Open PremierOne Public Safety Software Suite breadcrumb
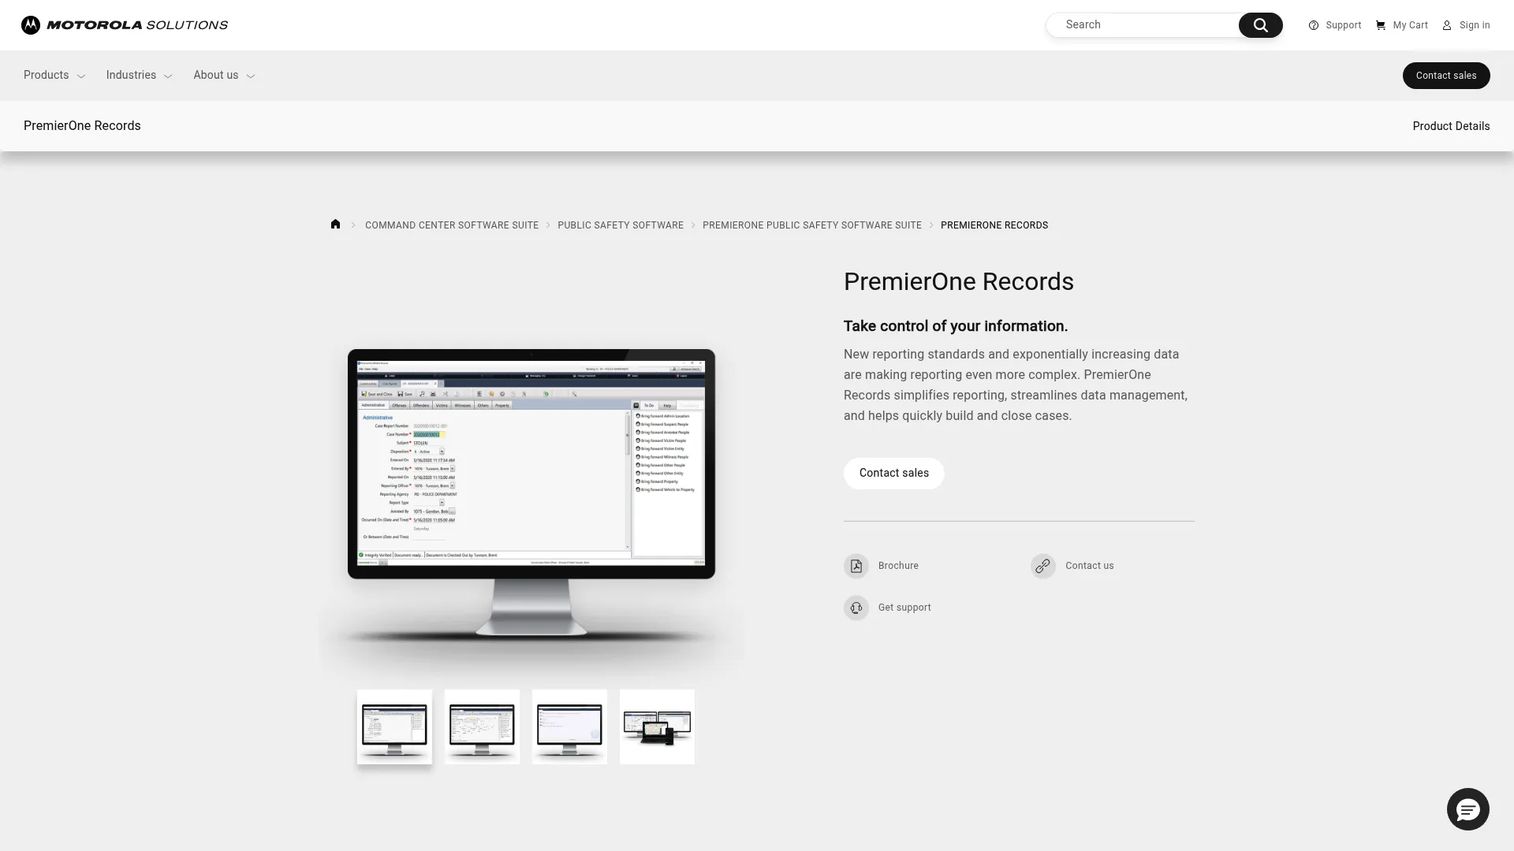The image size is (1514, 851). [x=812, y=225]
